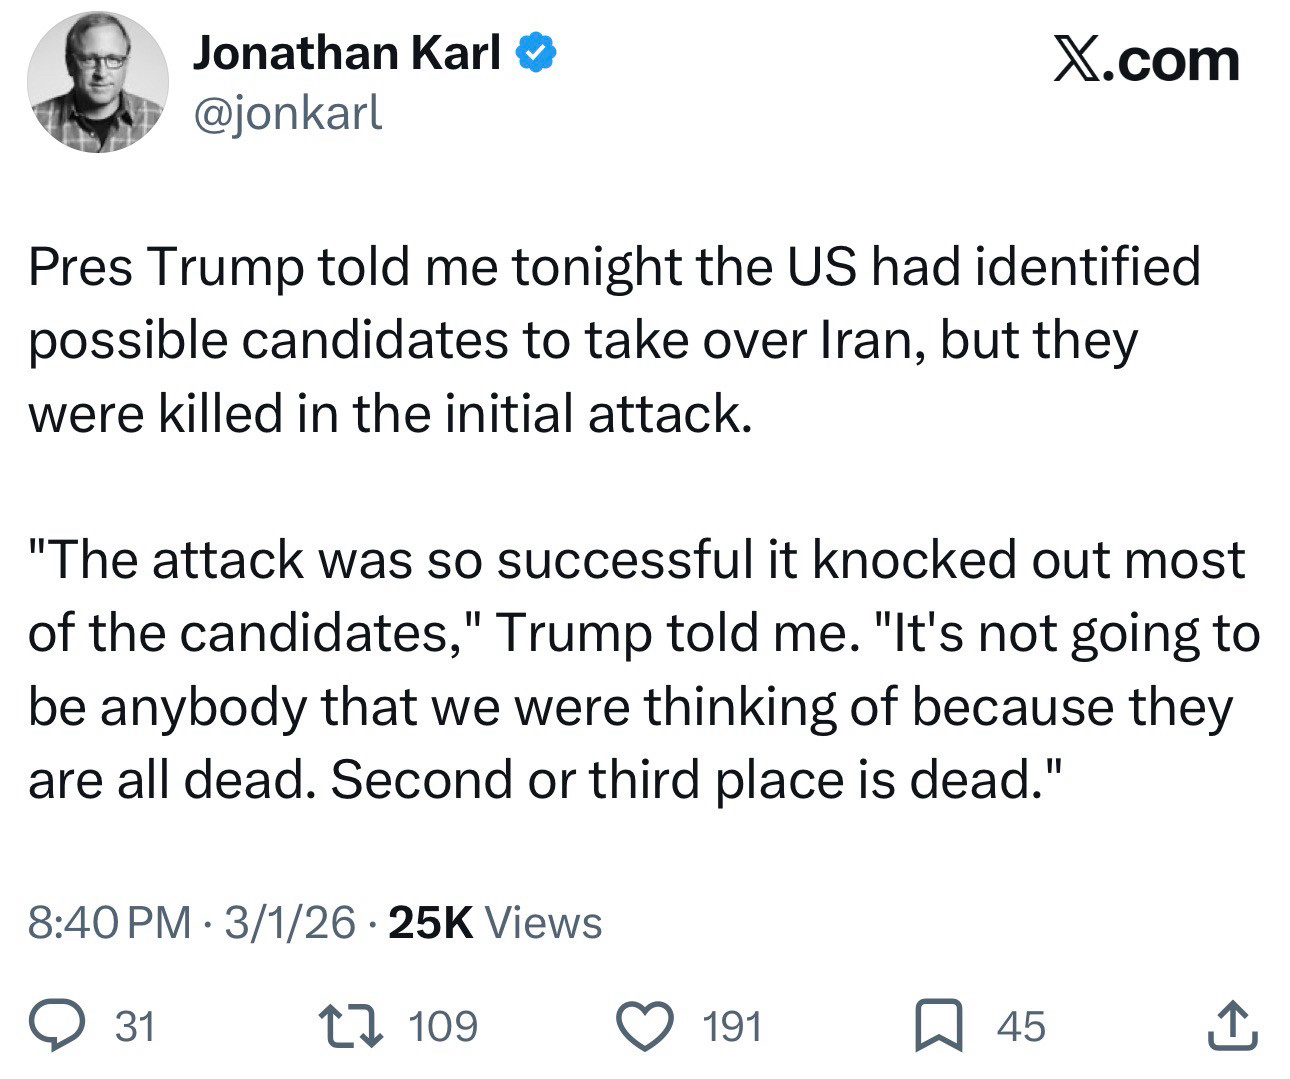Screen dimensions: 1290x1079
Task: Show the 191 likes count
Action: 732,1027
